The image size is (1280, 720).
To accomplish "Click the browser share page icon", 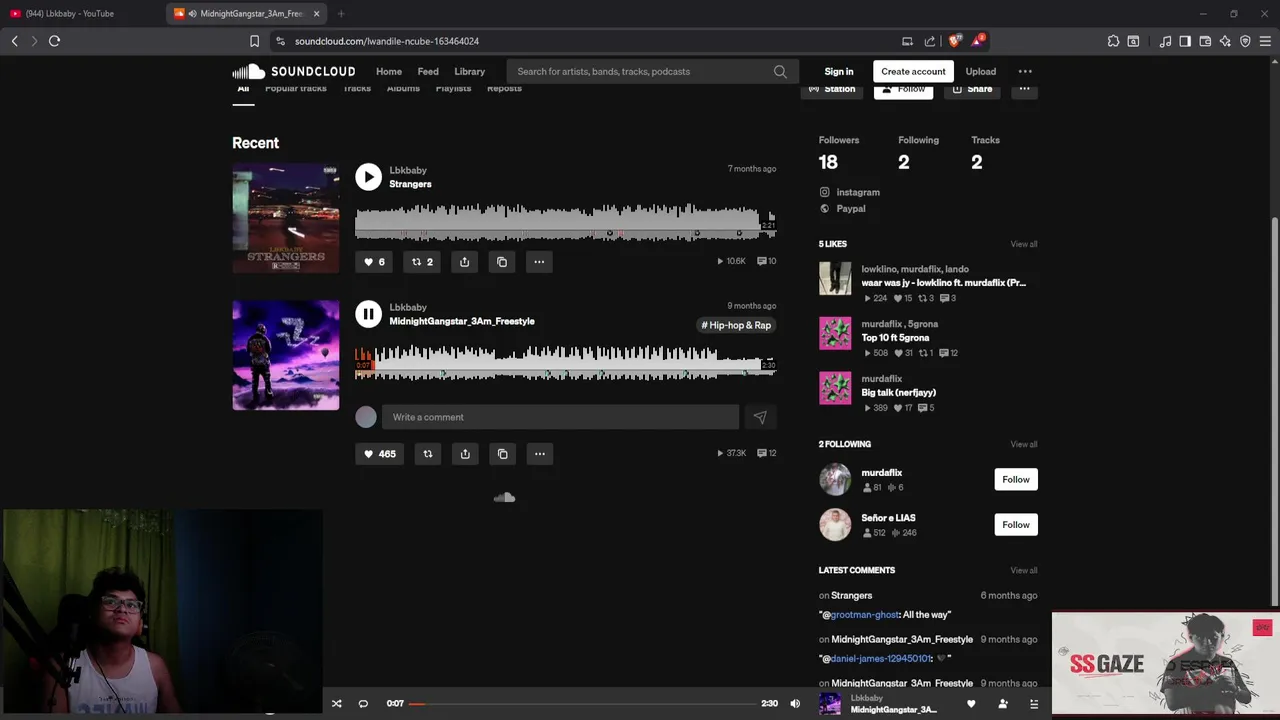I will pos(930,41).
